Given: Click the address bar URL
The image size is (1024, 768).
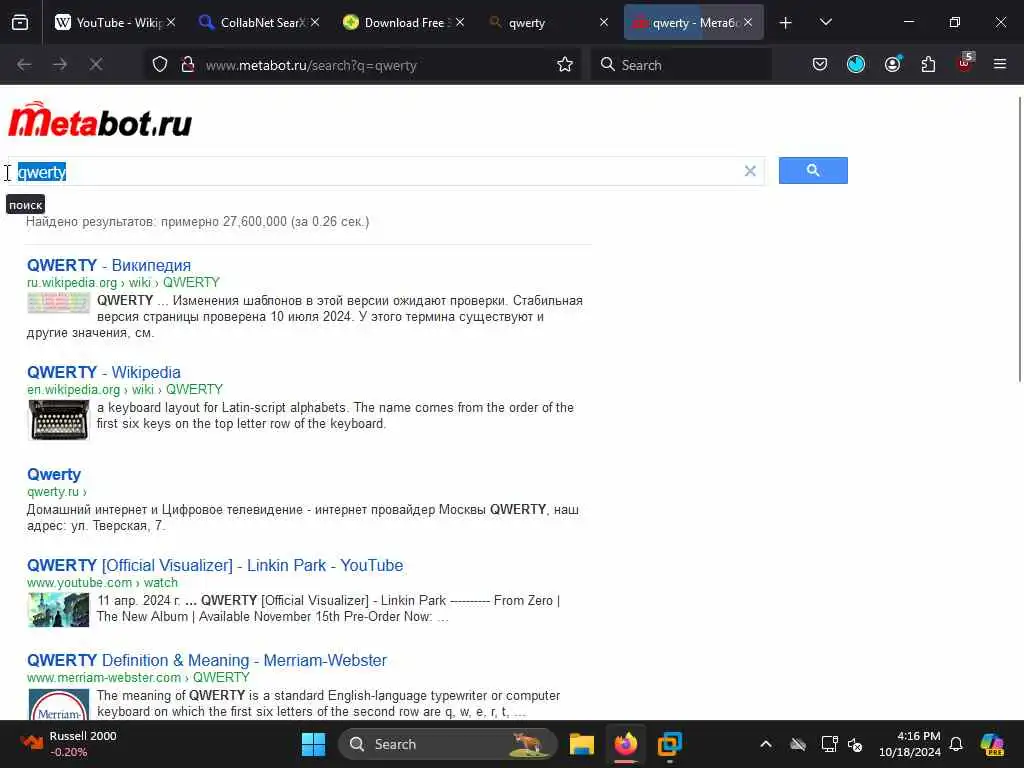Looking at the screenshot, I should 311,65.
